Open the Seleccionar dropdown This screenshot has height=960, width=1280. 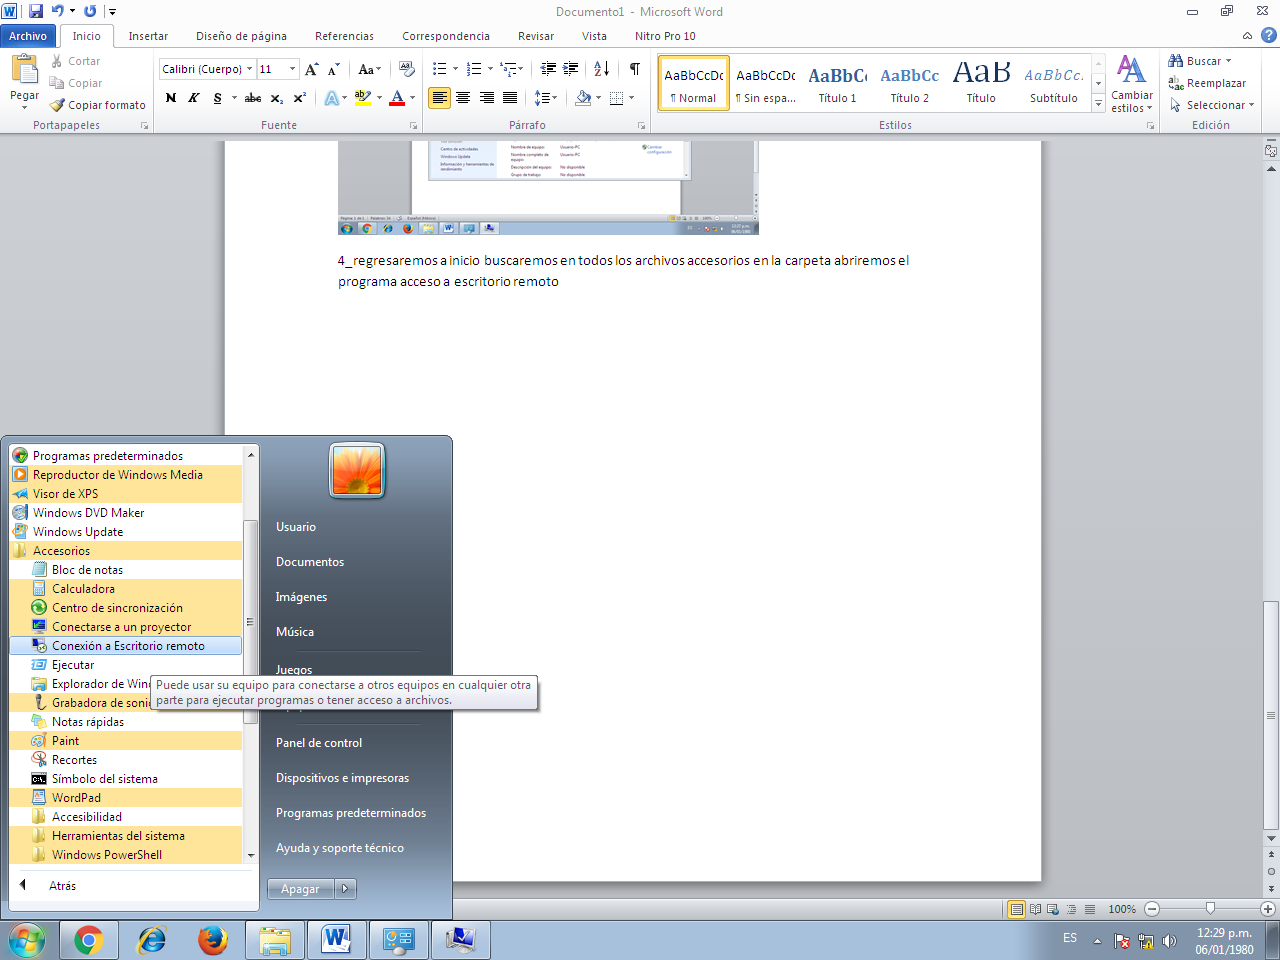(1211, 105)
